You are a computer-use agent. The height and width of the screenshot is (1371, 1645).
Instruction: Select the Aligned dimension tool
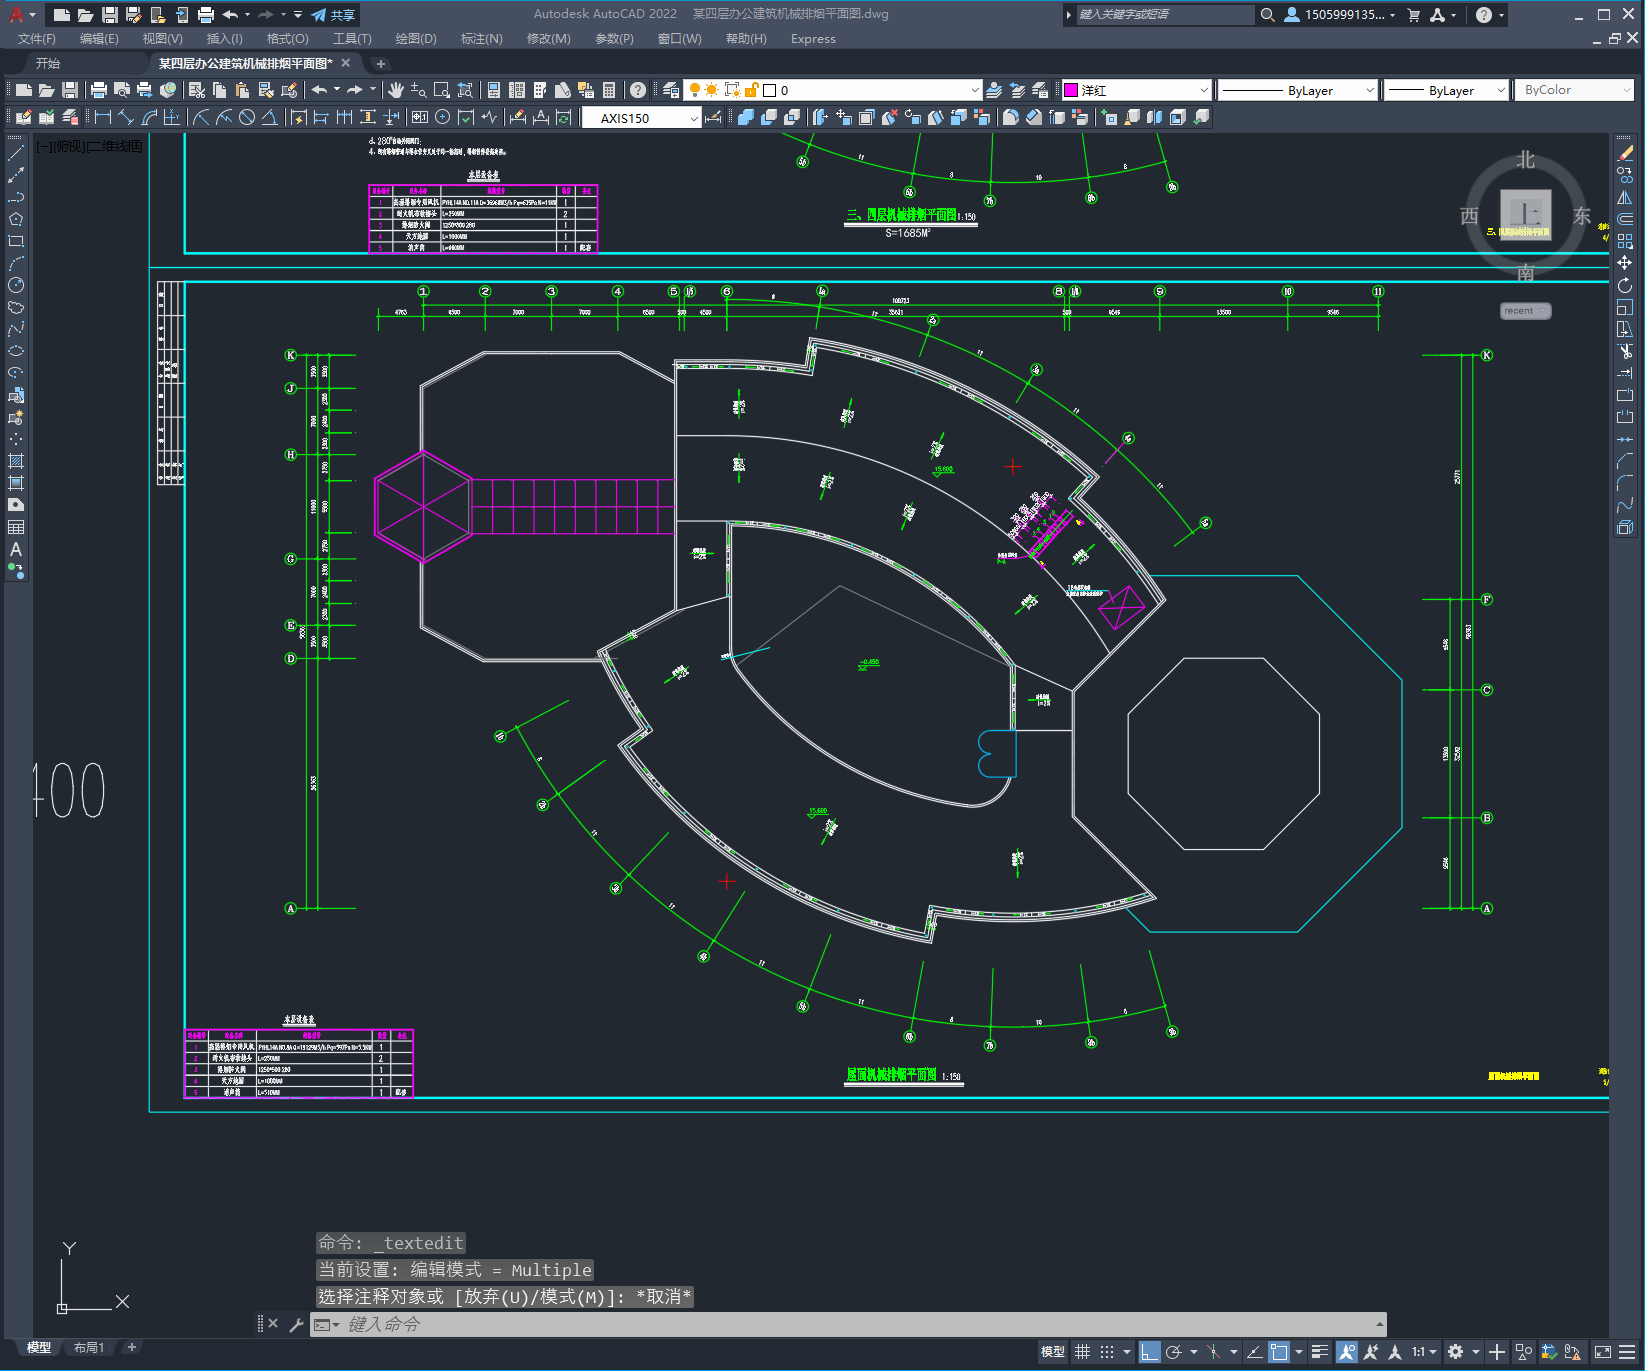[126, 117]
